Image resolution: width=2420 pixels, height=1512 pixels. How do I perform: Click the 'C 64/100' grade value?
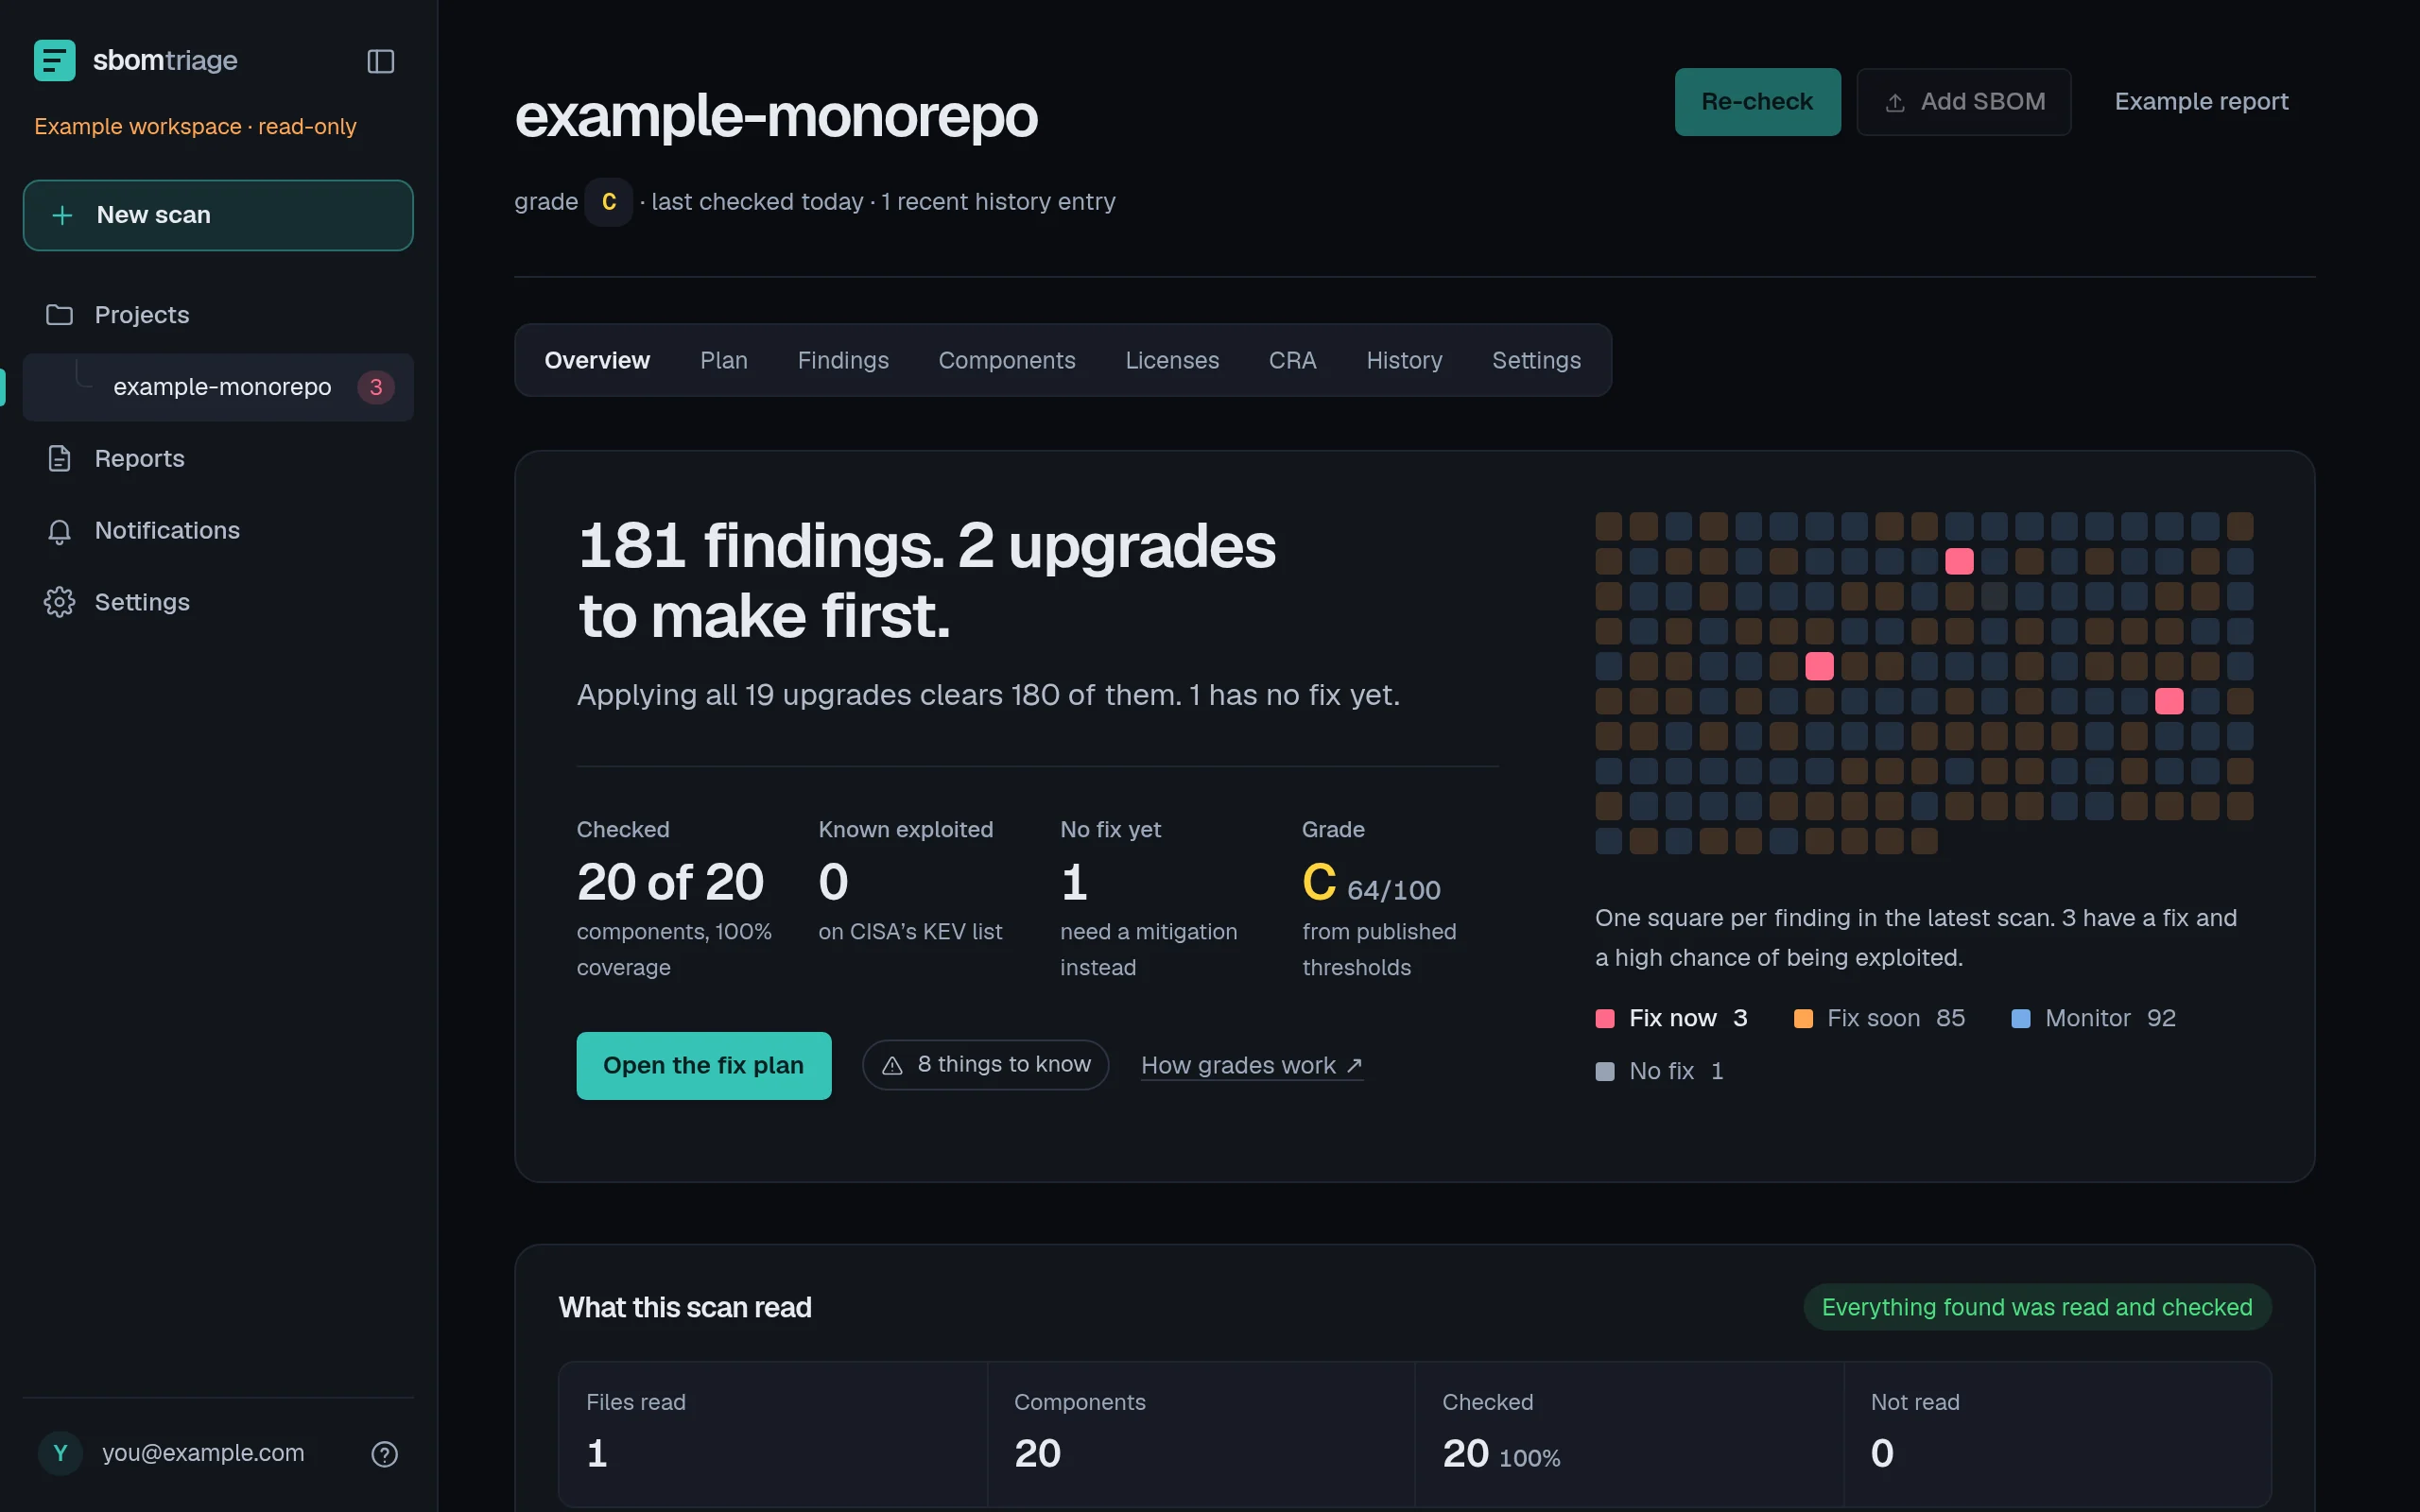1371,883
